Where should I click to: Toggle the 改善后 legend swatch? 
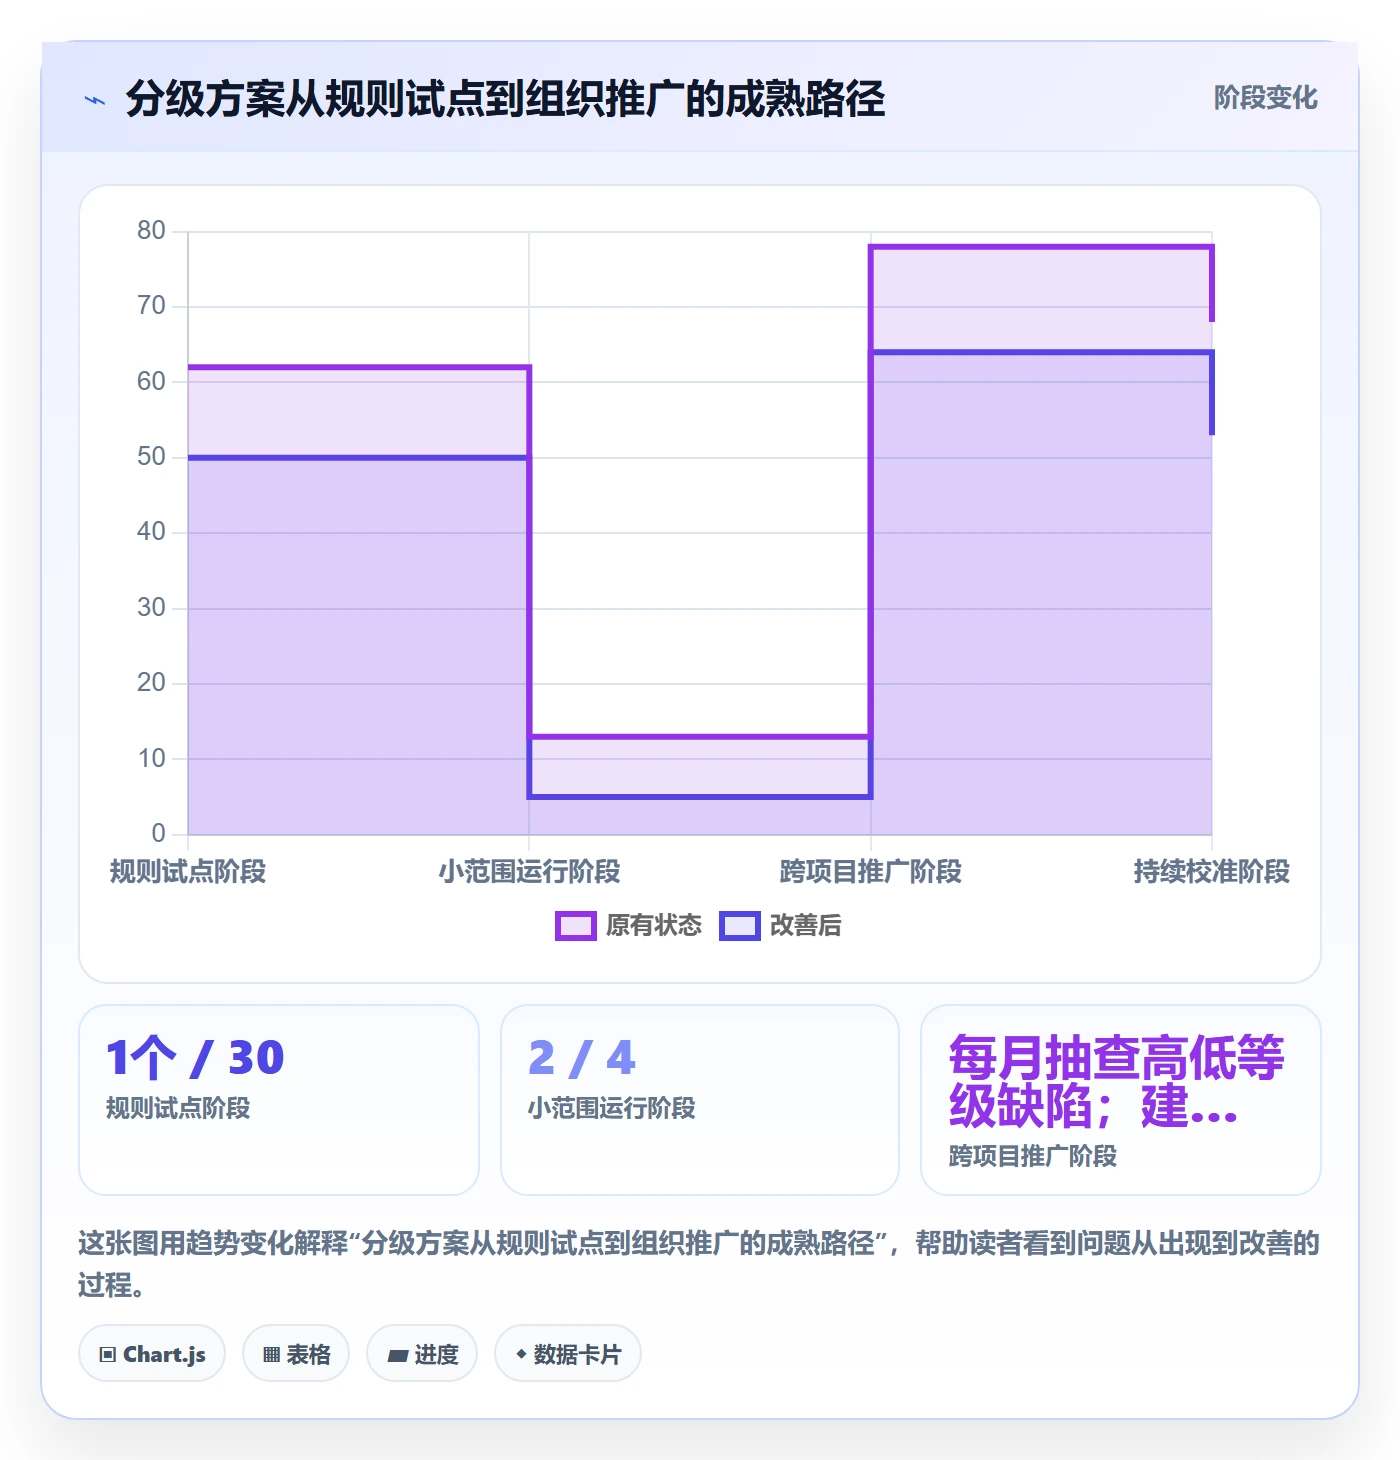(740, 926)
